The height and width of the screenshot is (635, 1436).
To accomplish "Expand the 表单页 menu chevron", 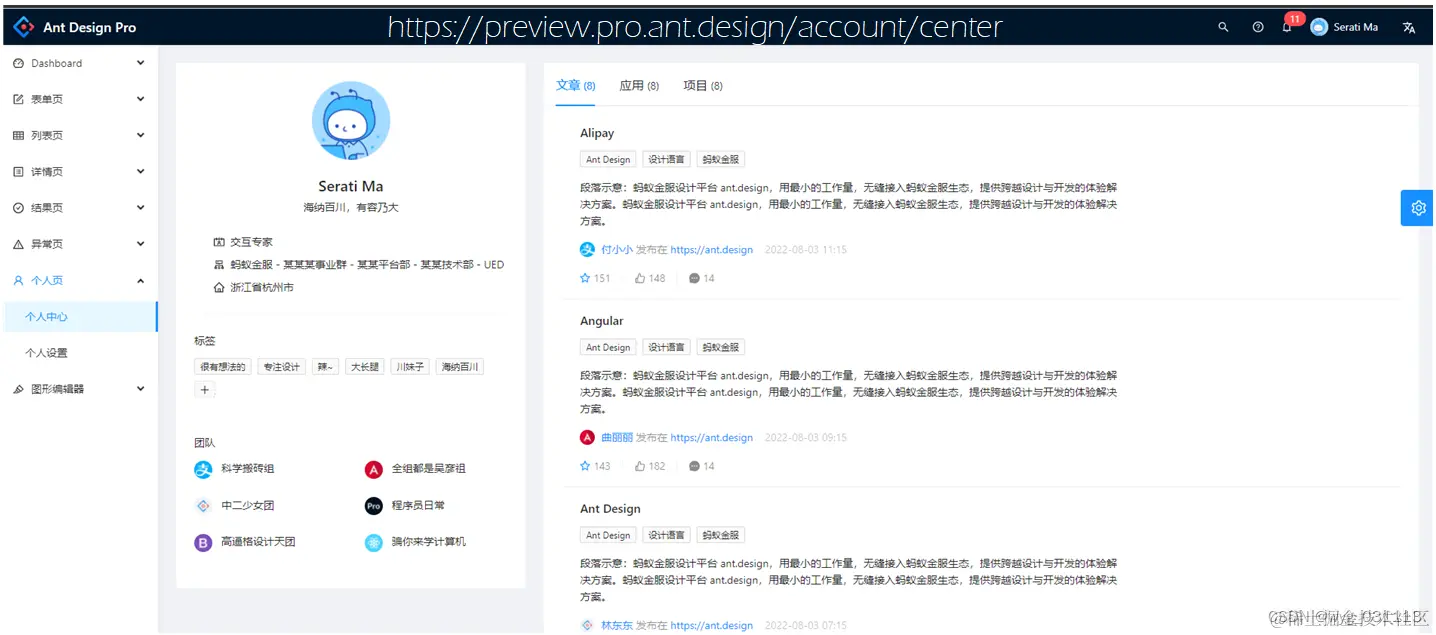I will pyautogui.click(x=140, y=99).
